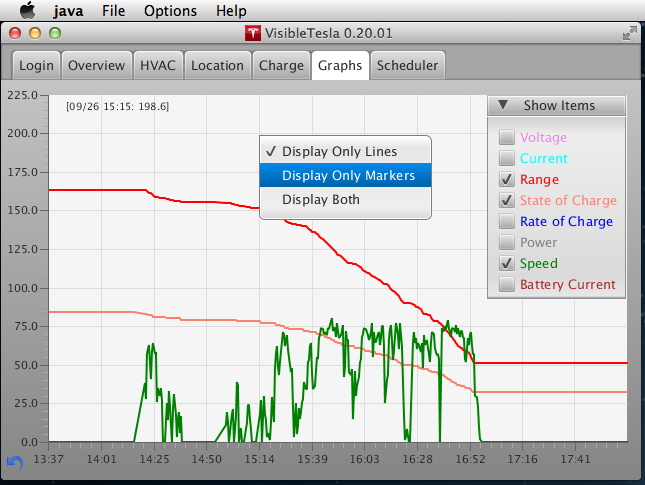Click the 100.0 y-axis label
Image resolution: width=645 pixels, height=485 pixels.
[22, 288]
